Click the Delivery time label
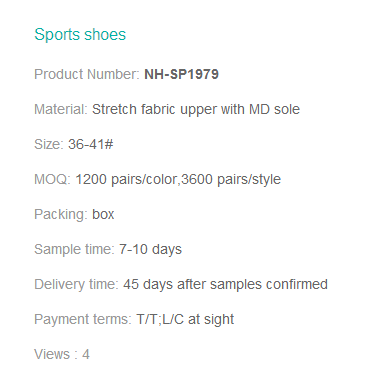Viewport: 366px width, 375px height. [x=76, y=284]
